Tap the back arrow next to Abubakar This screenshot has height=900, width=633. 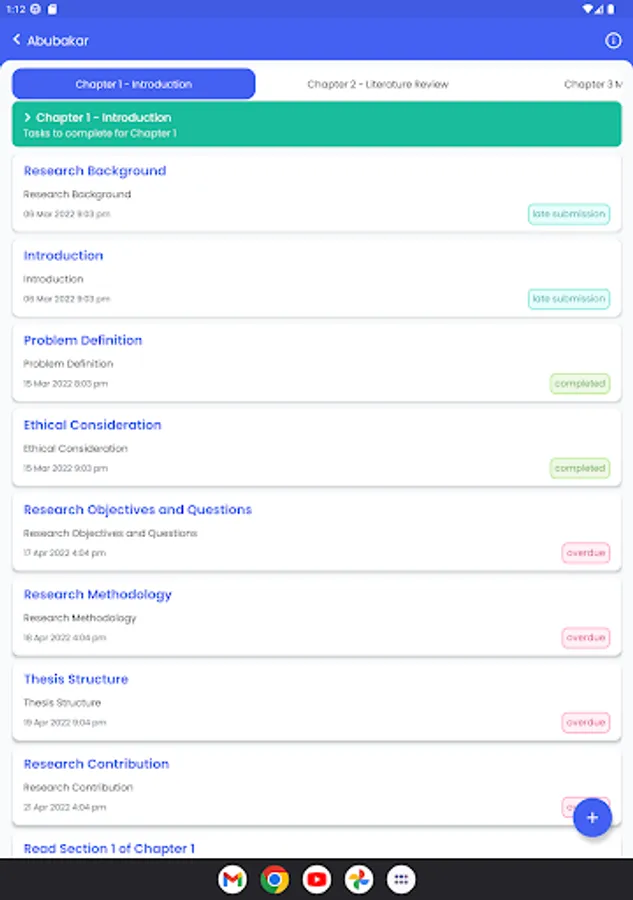17,40
